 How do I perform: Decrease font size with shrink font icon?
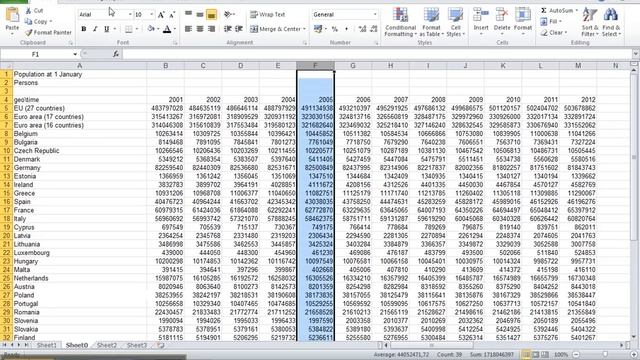point(172,15)
